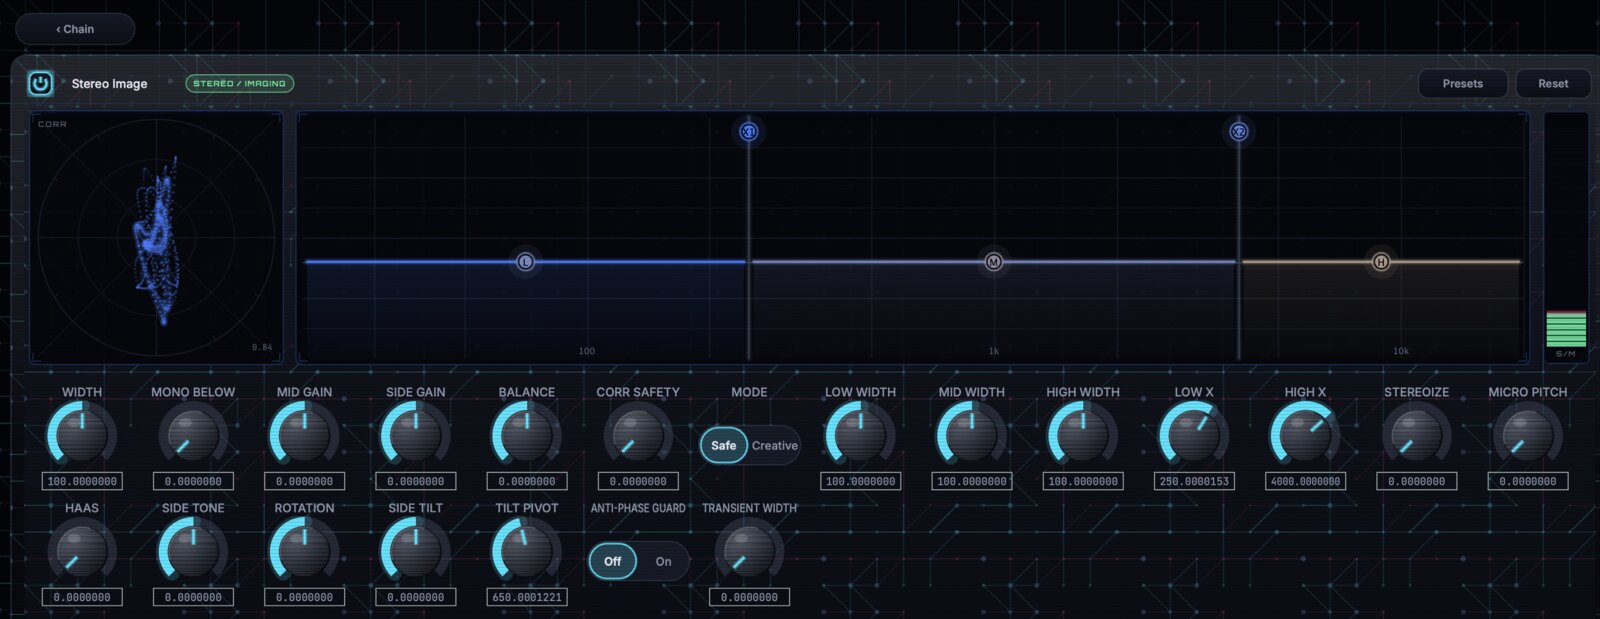Click the High Width knob
Image resolution: width=1600 pixels, height=619 pixels.
click(x=1082, y=436)
